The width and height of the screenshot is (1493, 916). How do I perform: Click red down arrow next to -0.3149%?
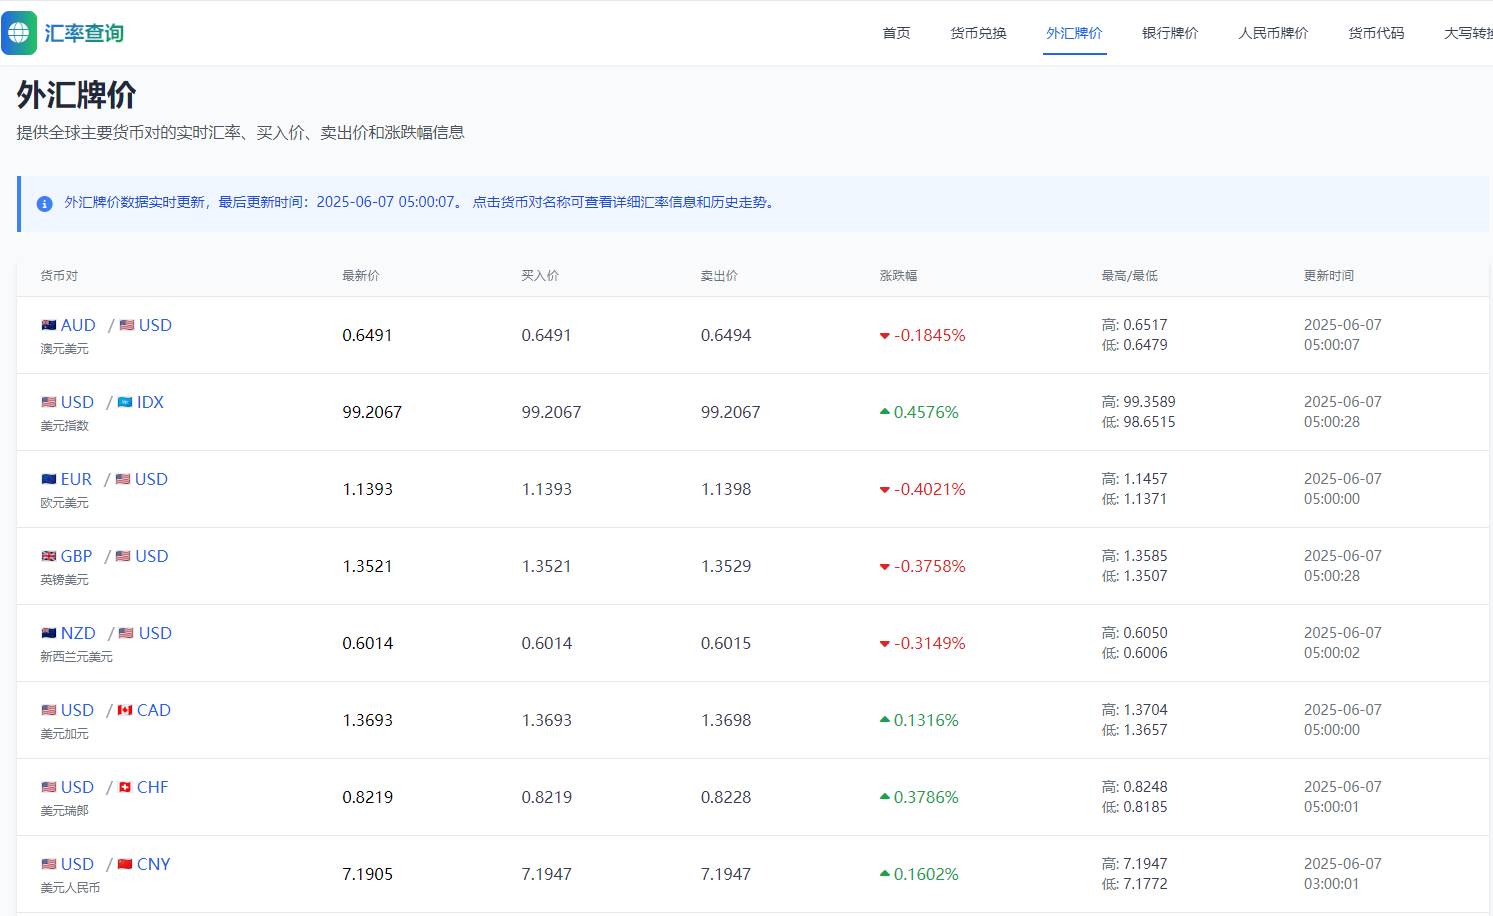click(884, 644)
